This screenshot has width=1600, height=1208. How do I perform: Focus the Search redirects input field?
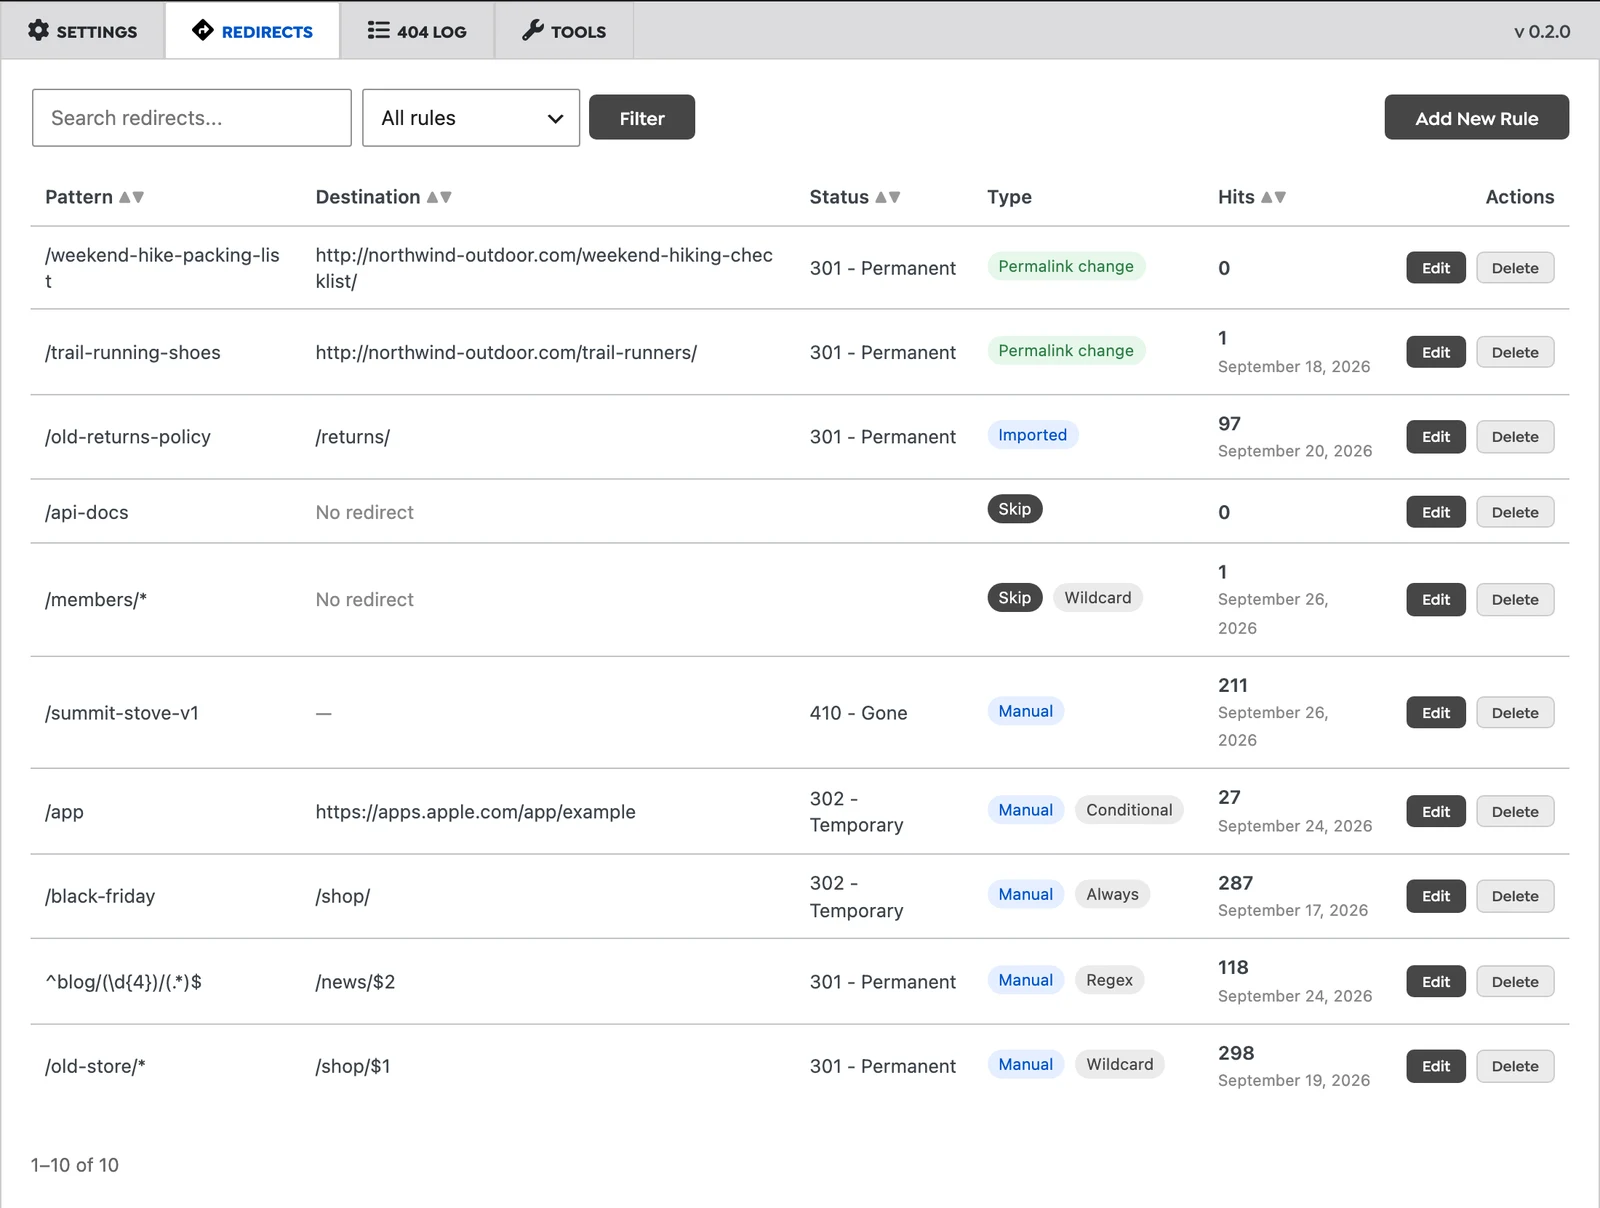192,118
